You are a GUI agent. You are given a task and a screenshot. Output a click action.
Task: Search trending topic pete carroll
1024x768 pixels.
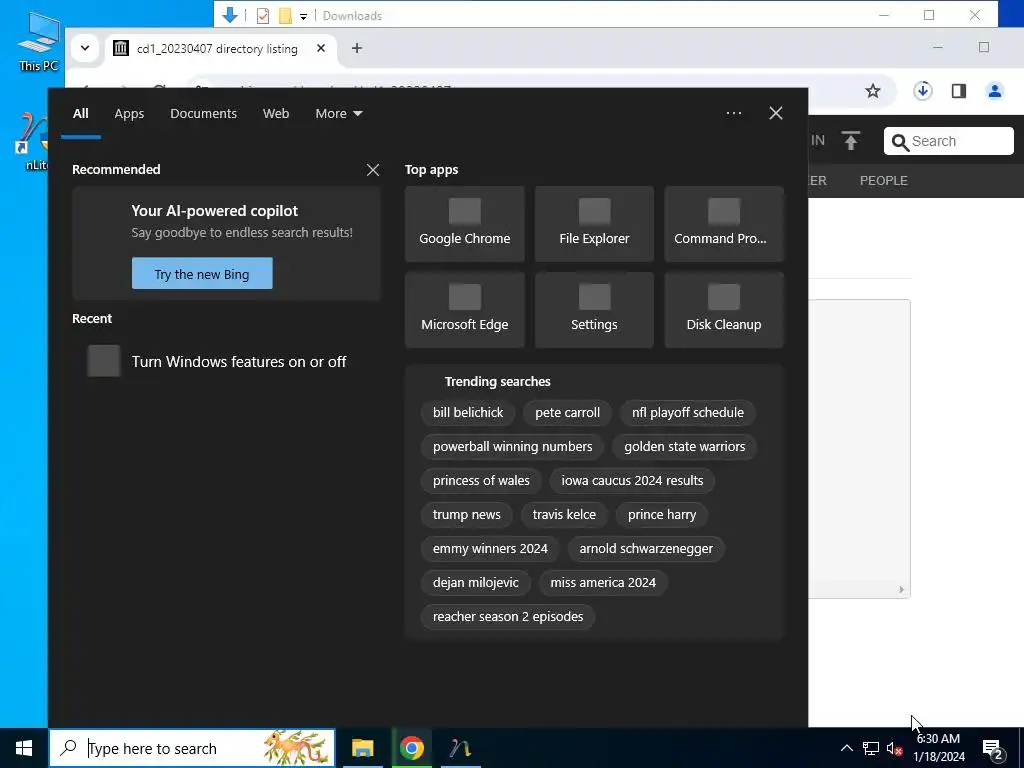coord(567,413)
